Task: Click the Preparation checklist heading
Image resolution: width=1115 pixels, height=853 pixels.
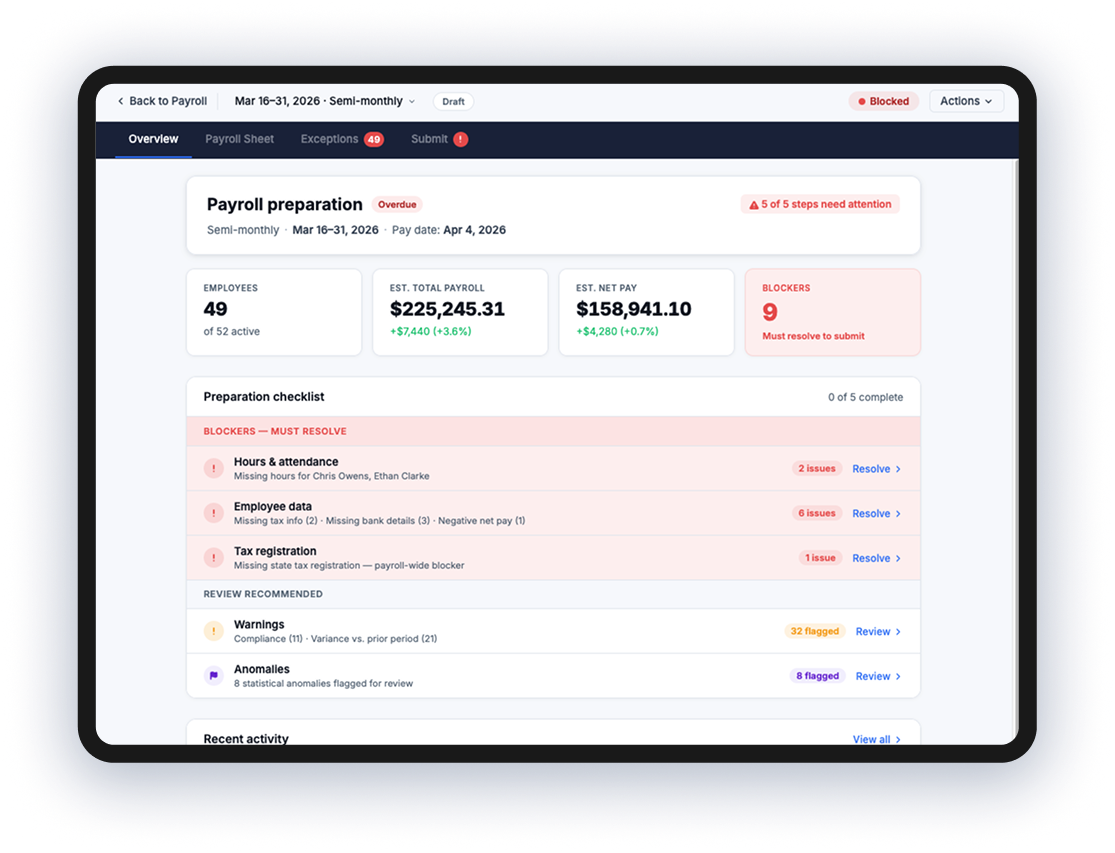Action: pos(264,397)
